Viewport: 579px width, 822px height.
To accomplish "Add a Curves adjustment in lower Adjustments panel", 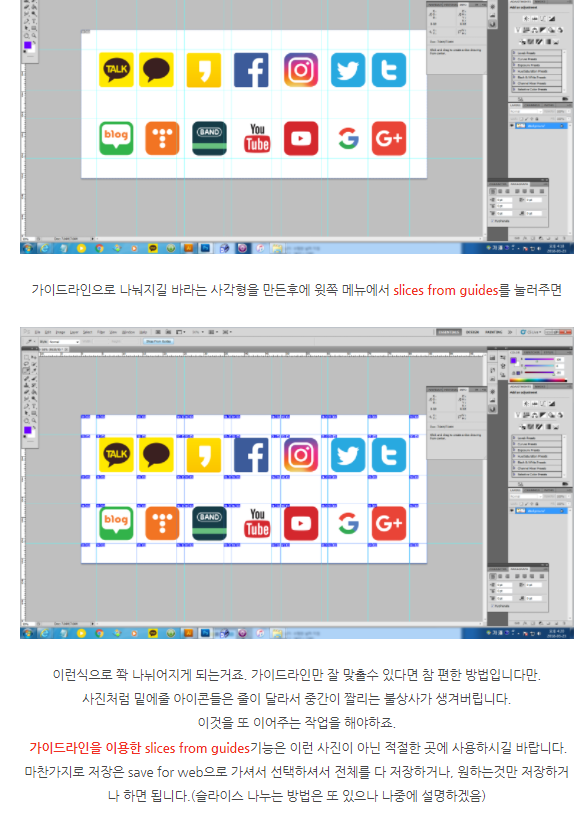I will 543,404.
